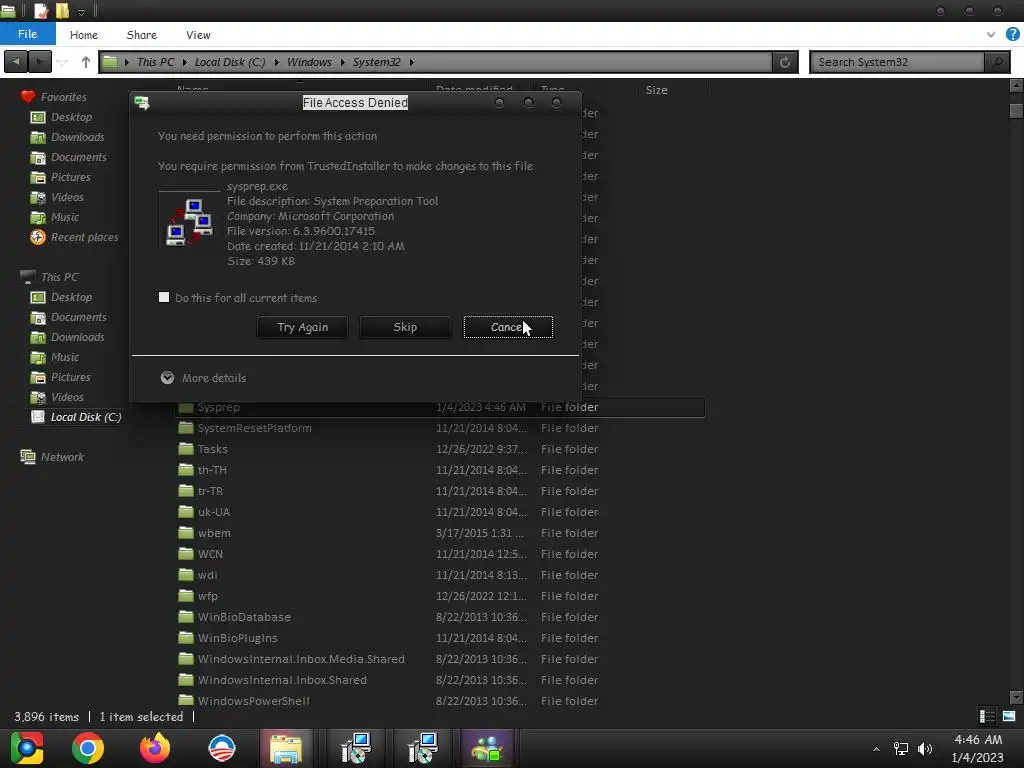Click the Search System32 input field
Screen dimensions: 1024x768
tap(897, 62)
